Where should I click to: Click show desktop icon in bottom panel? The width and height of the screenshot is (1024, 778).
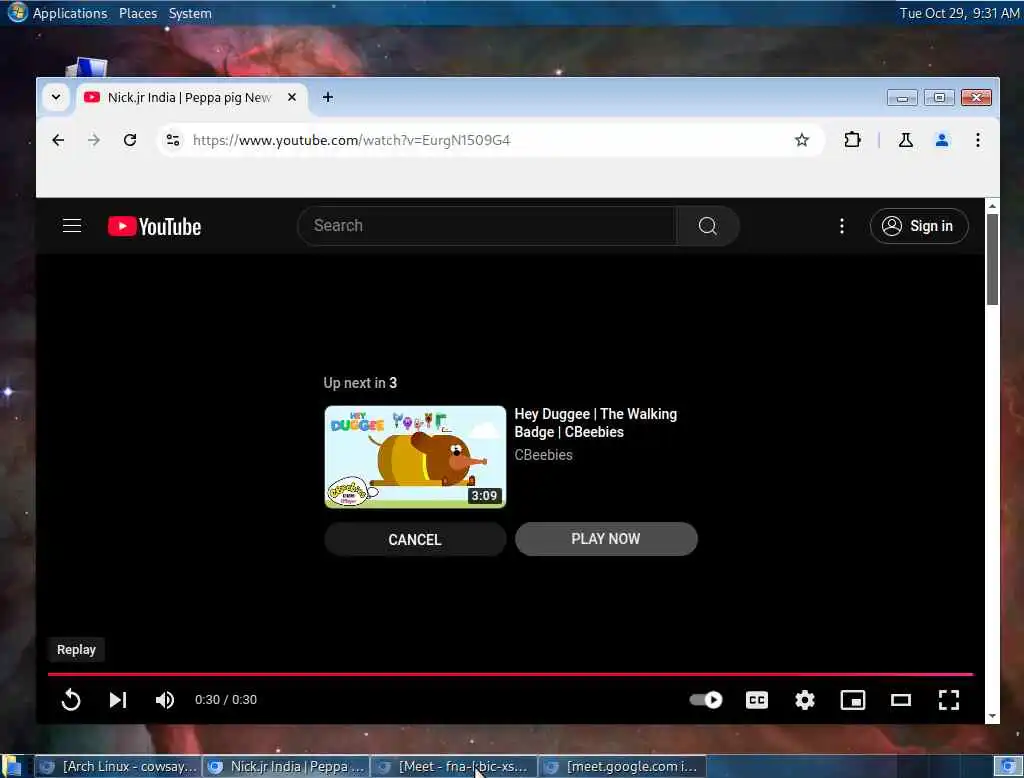[12, 766]
